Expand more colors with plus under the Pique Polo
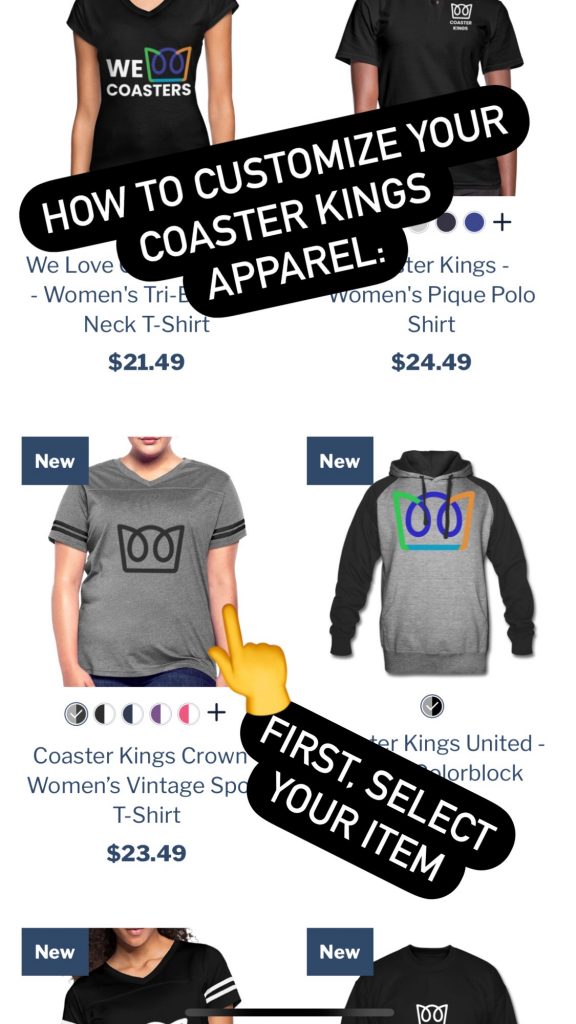Screen dimensions: 576x1024 (x=502, y=223)
